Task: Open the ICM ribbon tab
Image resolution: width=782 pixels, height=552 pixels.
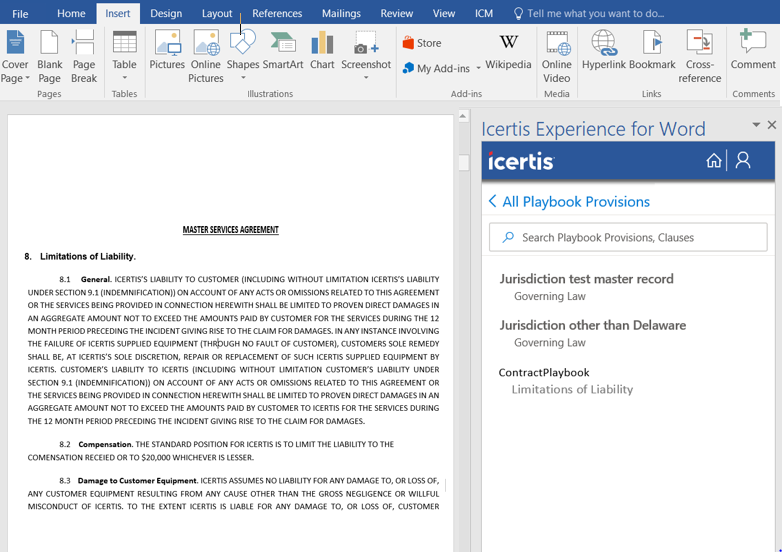Action: click(x=484, y=13)
